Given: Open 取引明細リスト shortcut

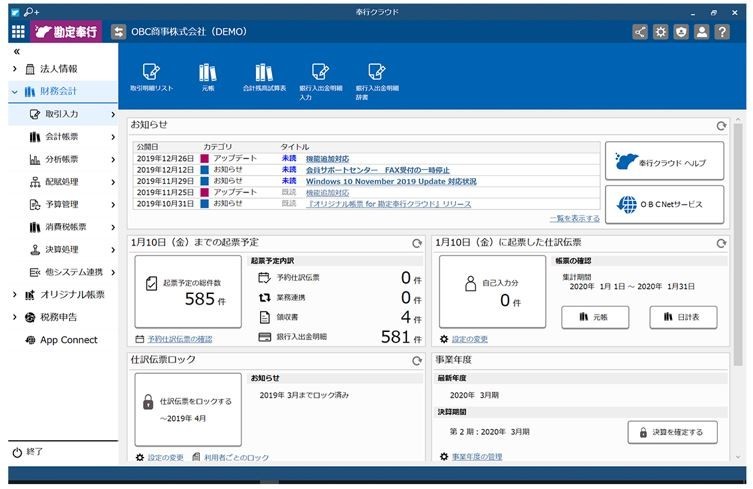Looking at the screenshot, I should 151,77.
